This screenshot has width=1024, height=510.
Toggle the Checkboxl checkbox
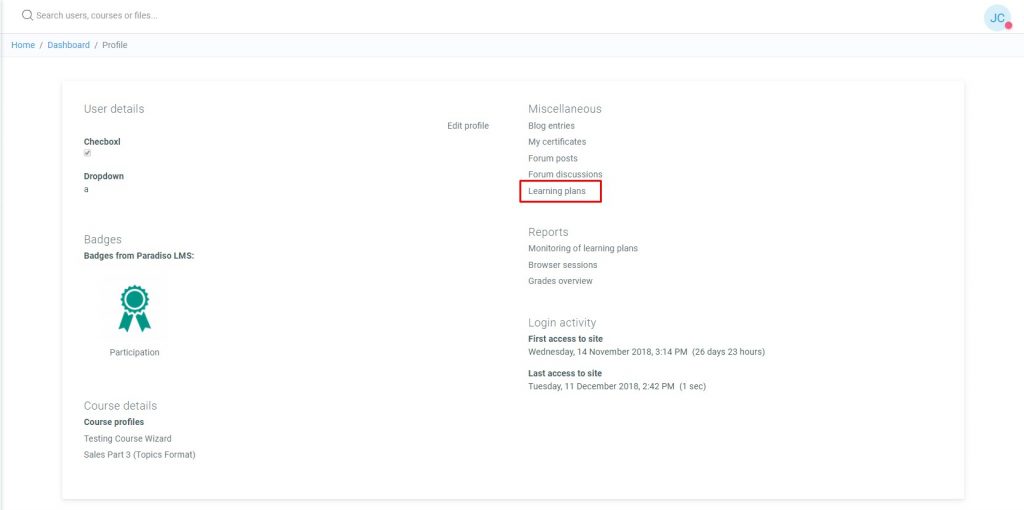point(88,153)
